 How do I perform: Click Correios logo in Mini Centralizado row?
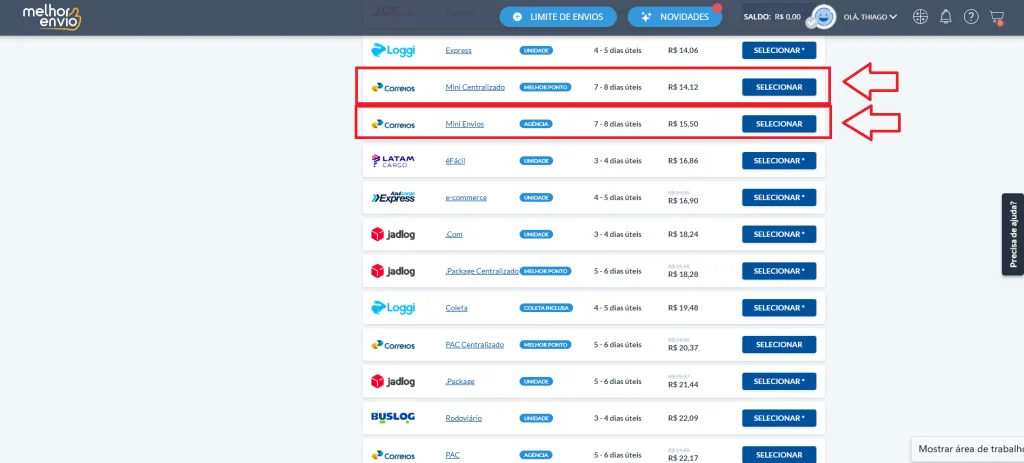[x=393, y=88]
